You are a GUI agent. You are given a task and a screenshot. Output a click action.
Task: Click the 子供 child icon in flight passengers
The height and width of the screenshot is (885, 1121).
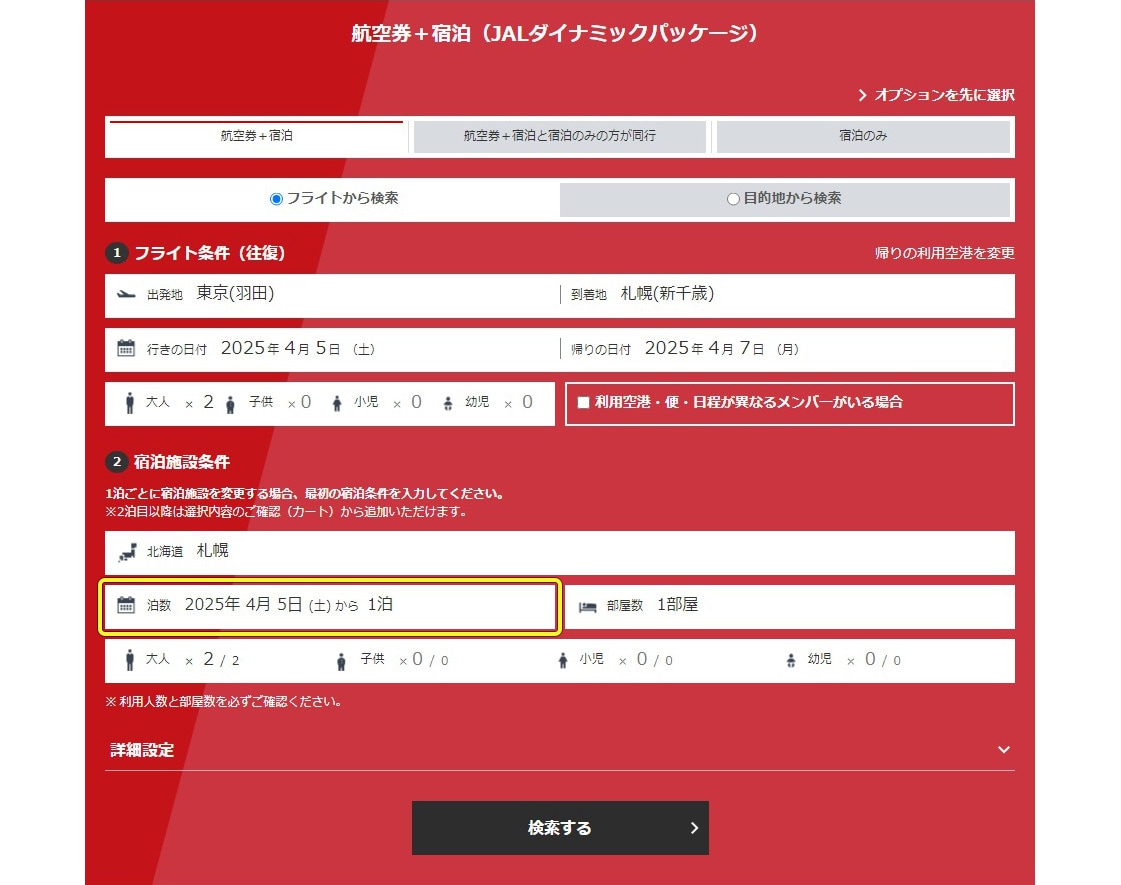coord(230,405)
